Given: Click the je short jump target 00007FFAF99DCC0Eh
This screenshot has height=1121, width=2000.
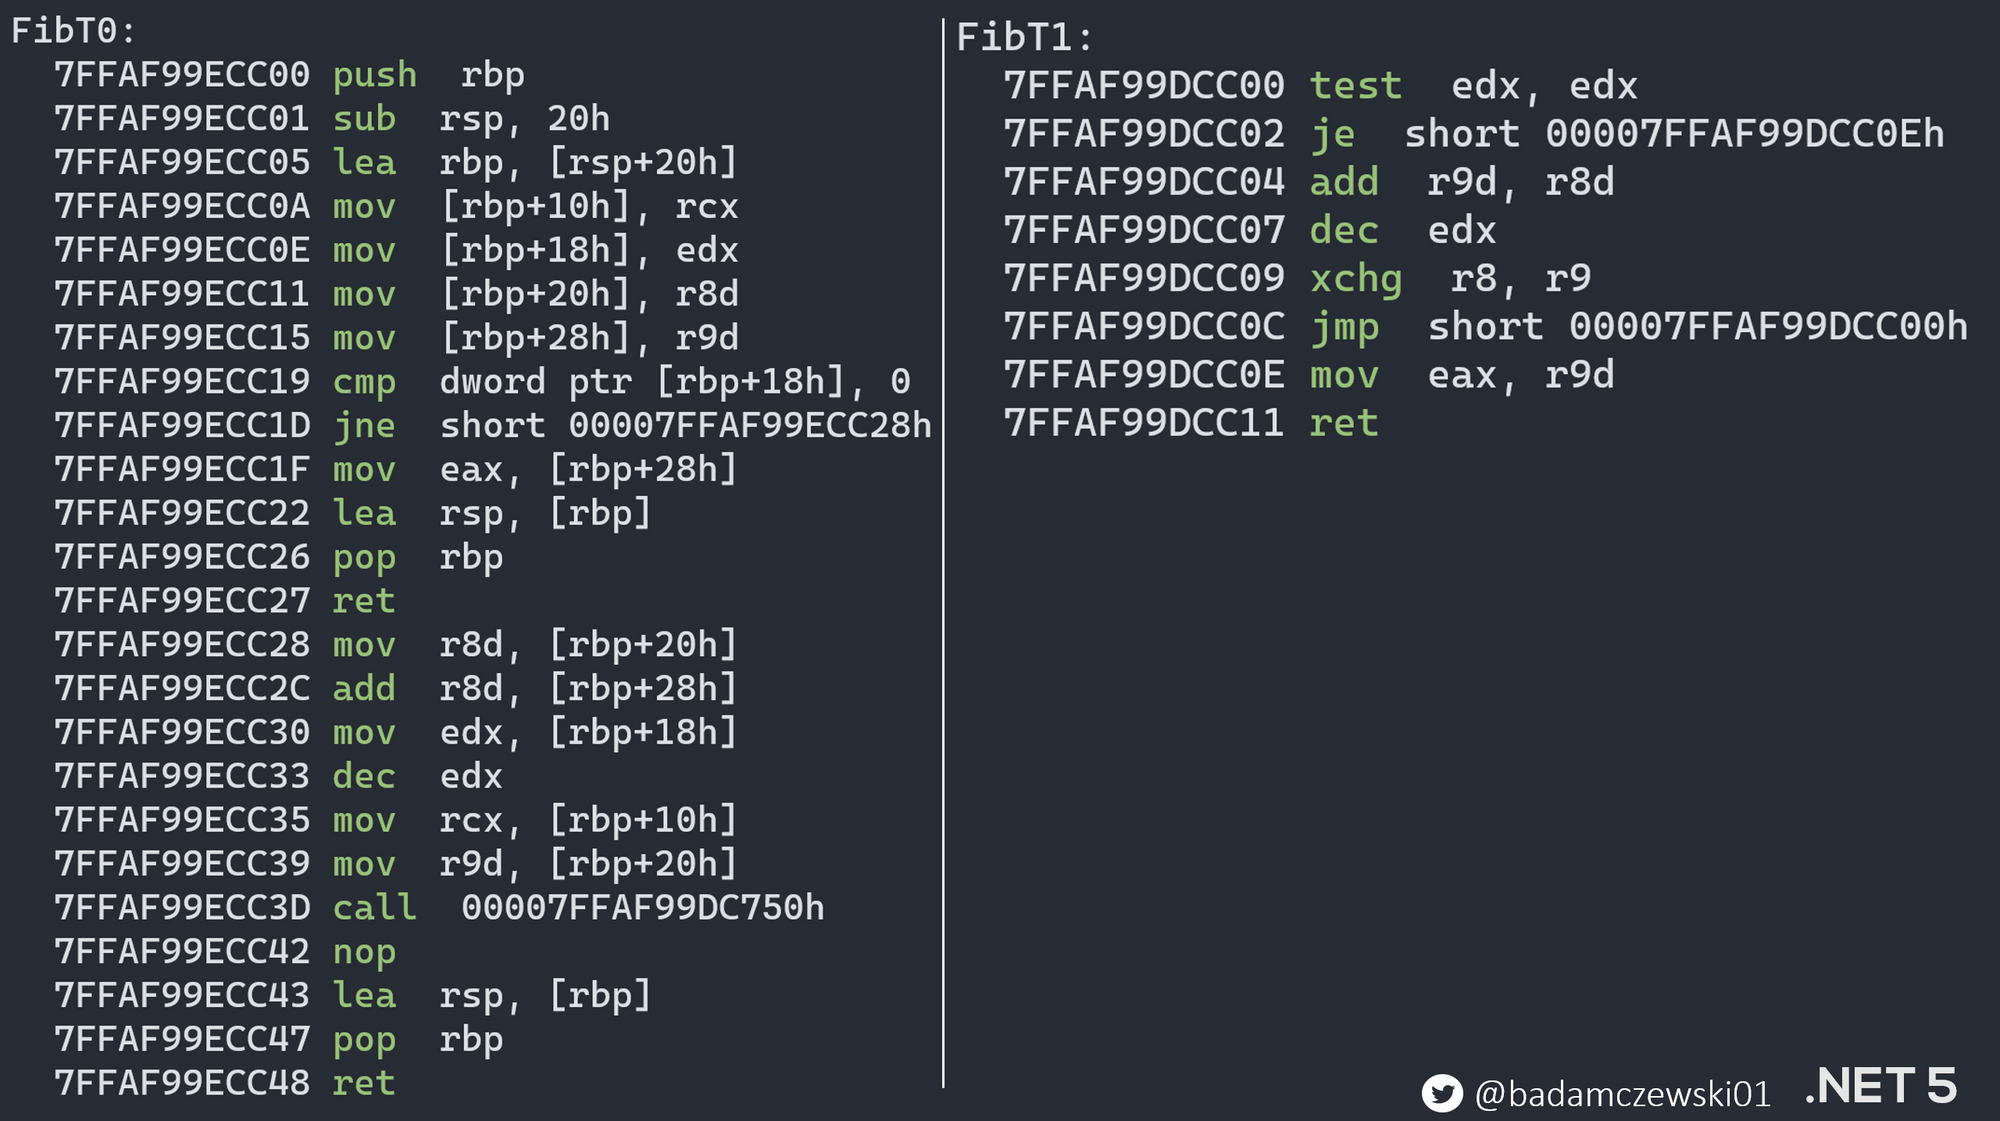Looking at the screenshot, I should 1744,134.
